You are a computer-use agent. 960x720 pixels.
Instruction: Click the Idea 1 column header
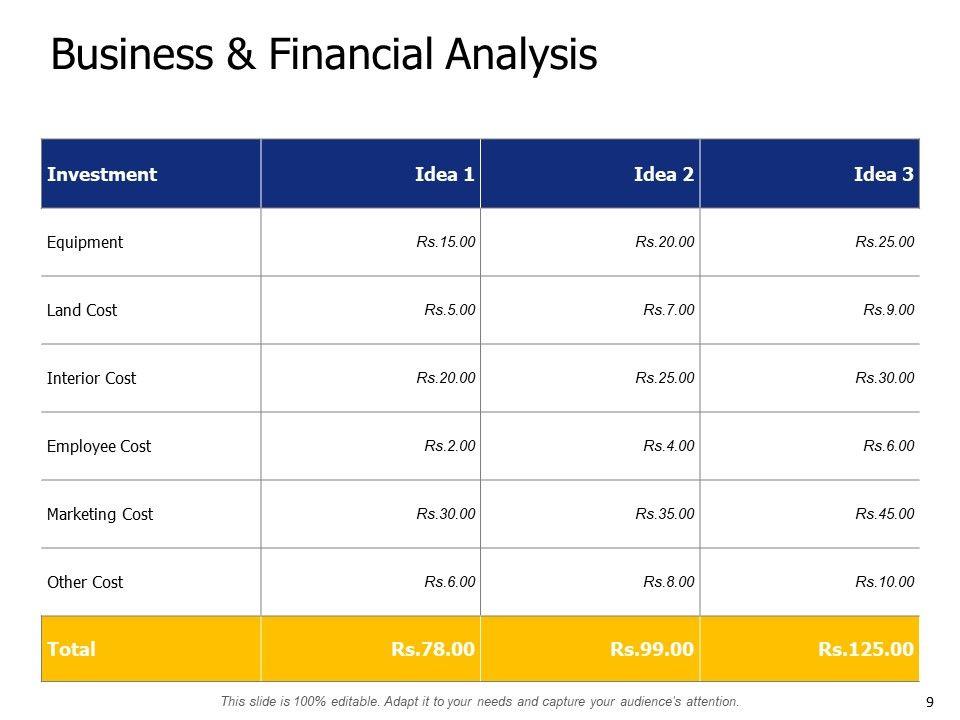click(x=444, y=174)
